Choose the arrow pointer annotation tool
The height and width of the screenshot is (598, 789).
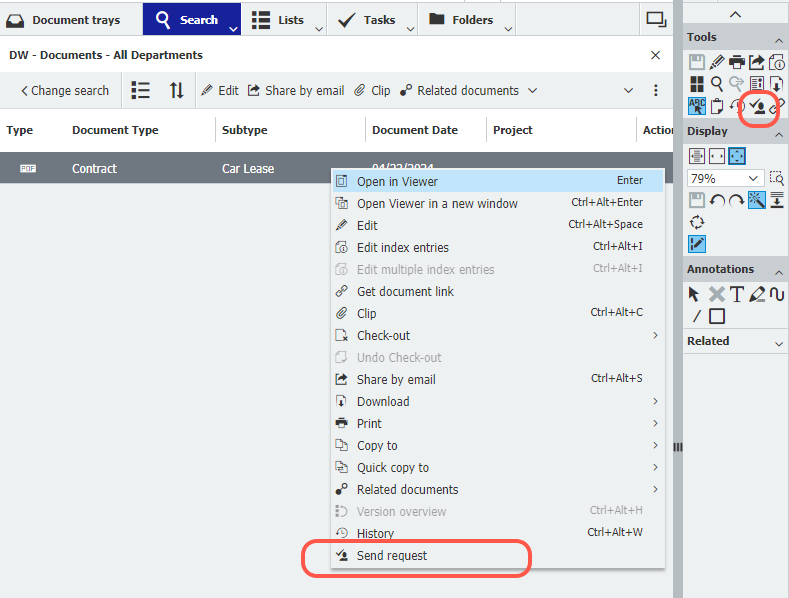pos(694,294)
